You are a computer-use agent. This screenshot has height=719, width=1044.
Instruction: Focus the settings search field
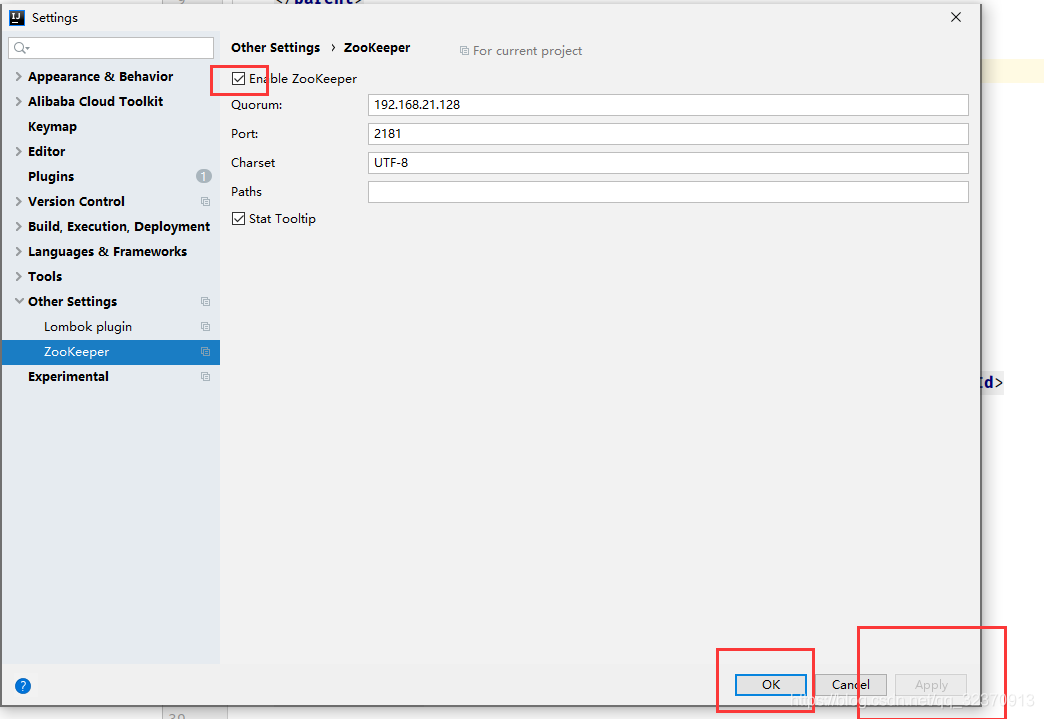(x=111, y=48)
